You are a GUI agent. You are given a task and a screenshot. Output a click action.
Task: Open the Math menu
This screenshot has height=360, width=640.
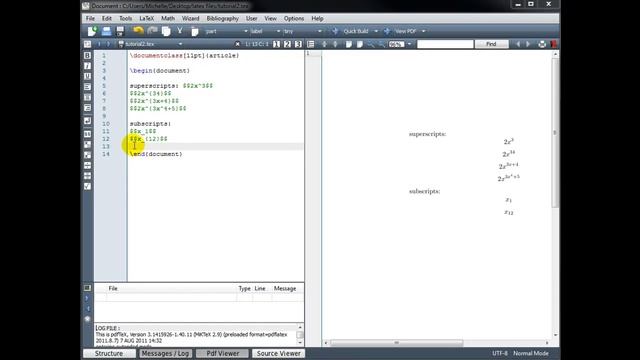(x=168, y=18)
